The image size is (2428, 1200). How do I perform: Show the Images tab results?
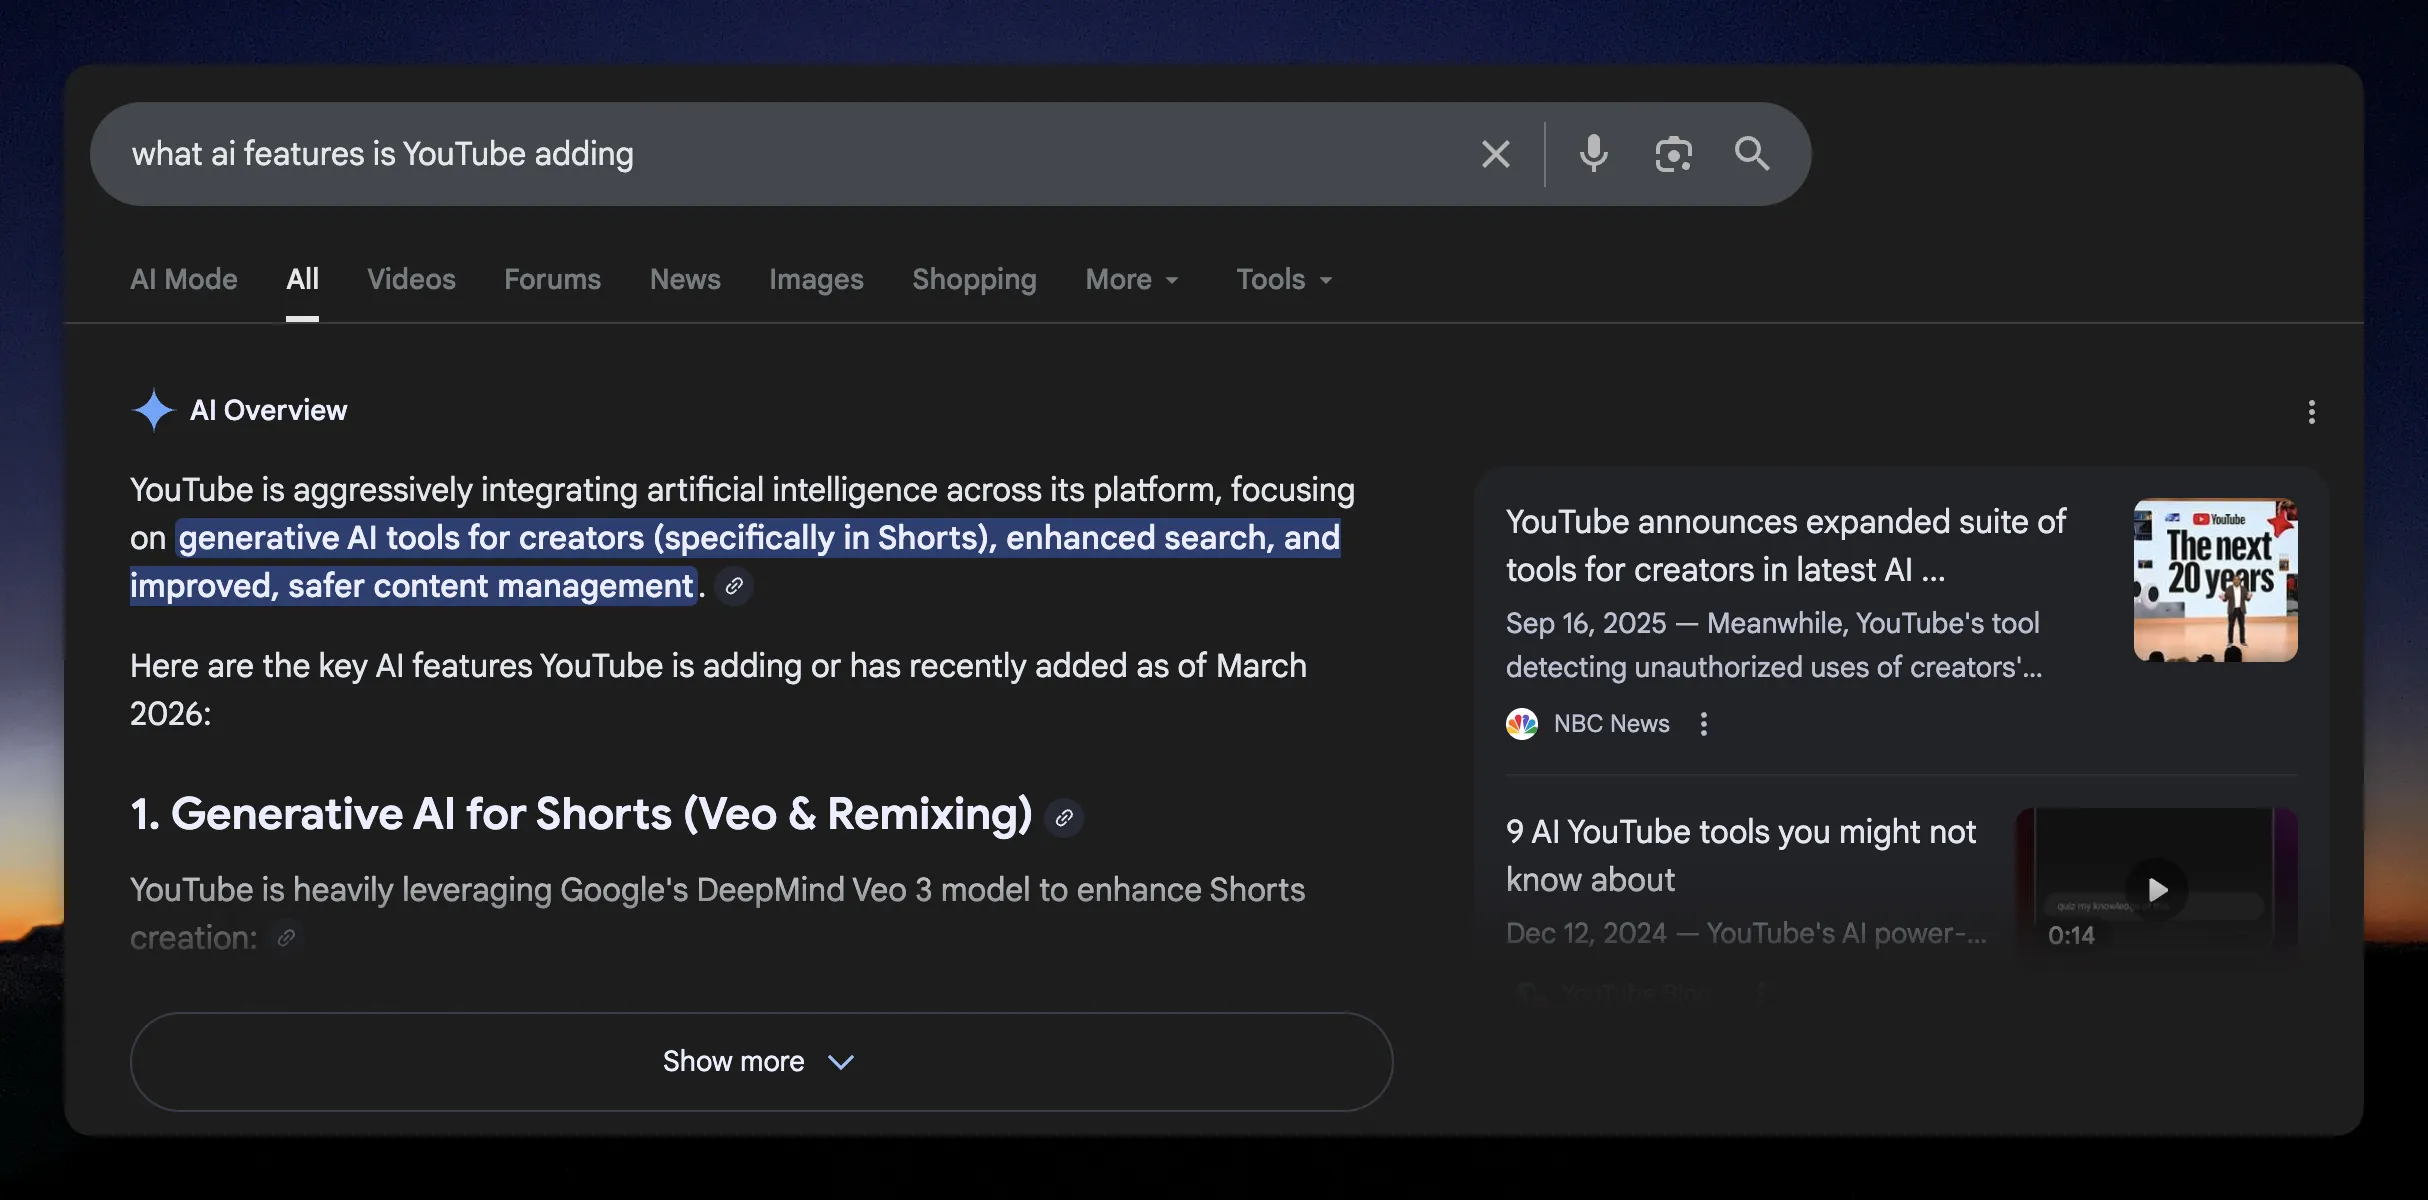(816, 279)
